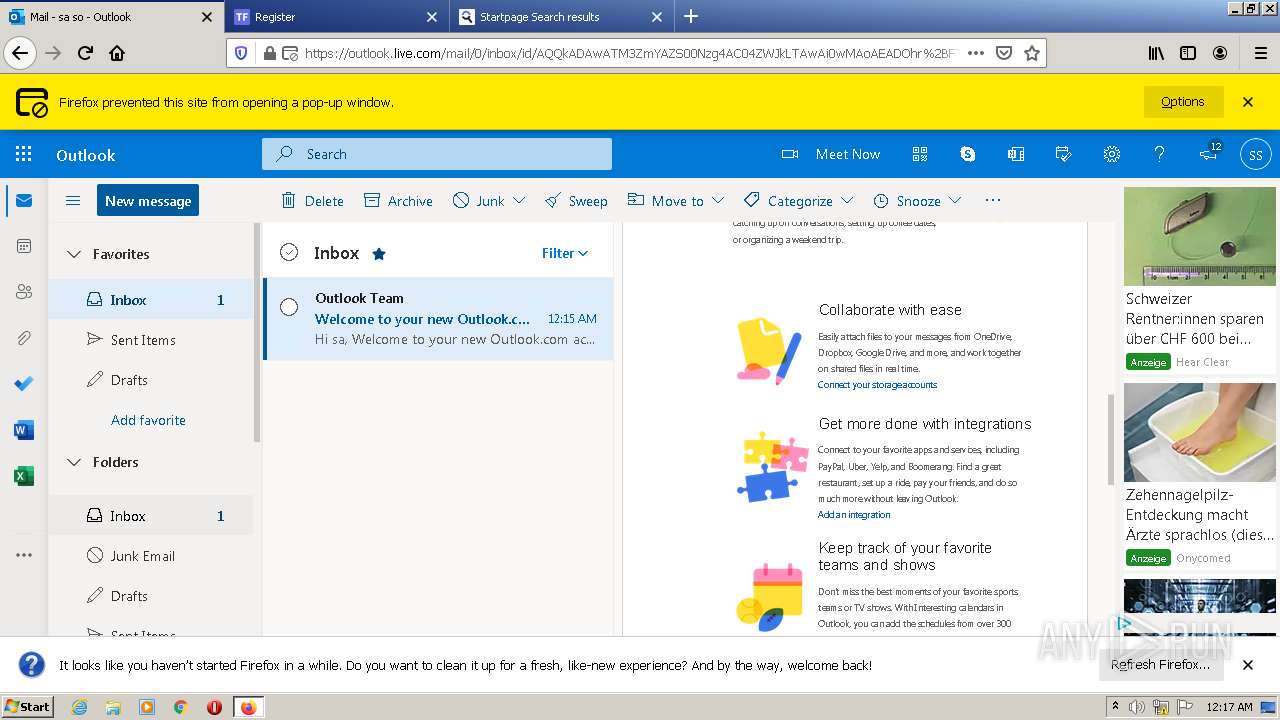The image size is (1280, 720).
Task: Select the Outlook Team message checkbox
Action: [x=289, y=307]
